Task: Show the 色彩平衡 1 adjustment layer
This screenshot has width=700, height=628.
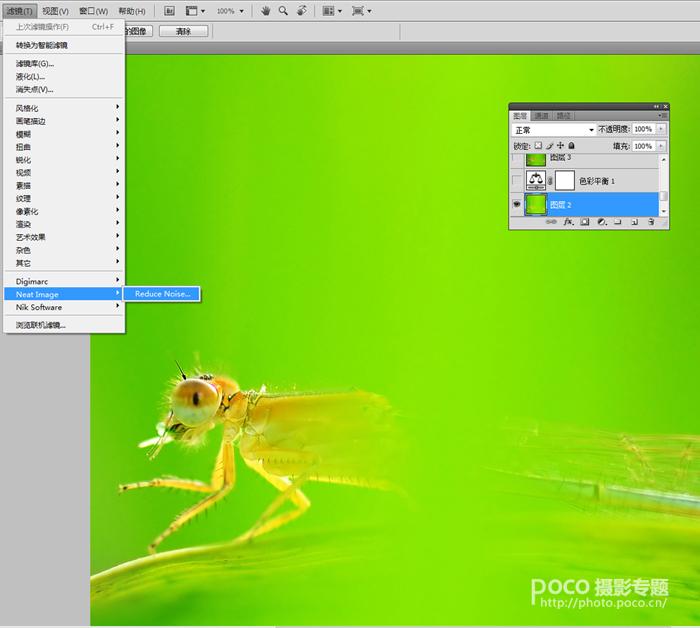Action: click(x=517, y=180)
